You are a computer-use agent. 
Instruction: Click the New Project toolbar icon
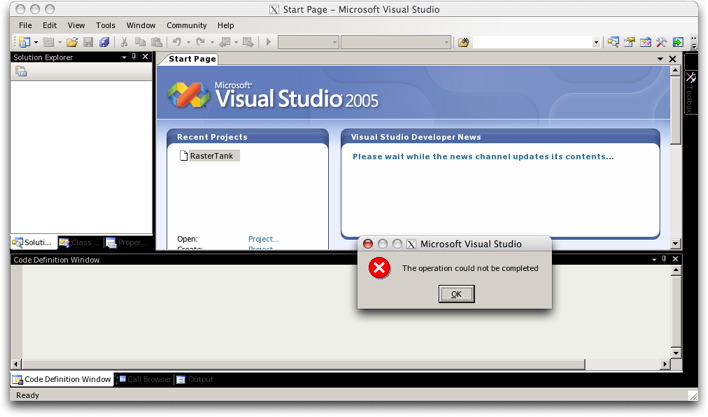(x=23, y=42)
